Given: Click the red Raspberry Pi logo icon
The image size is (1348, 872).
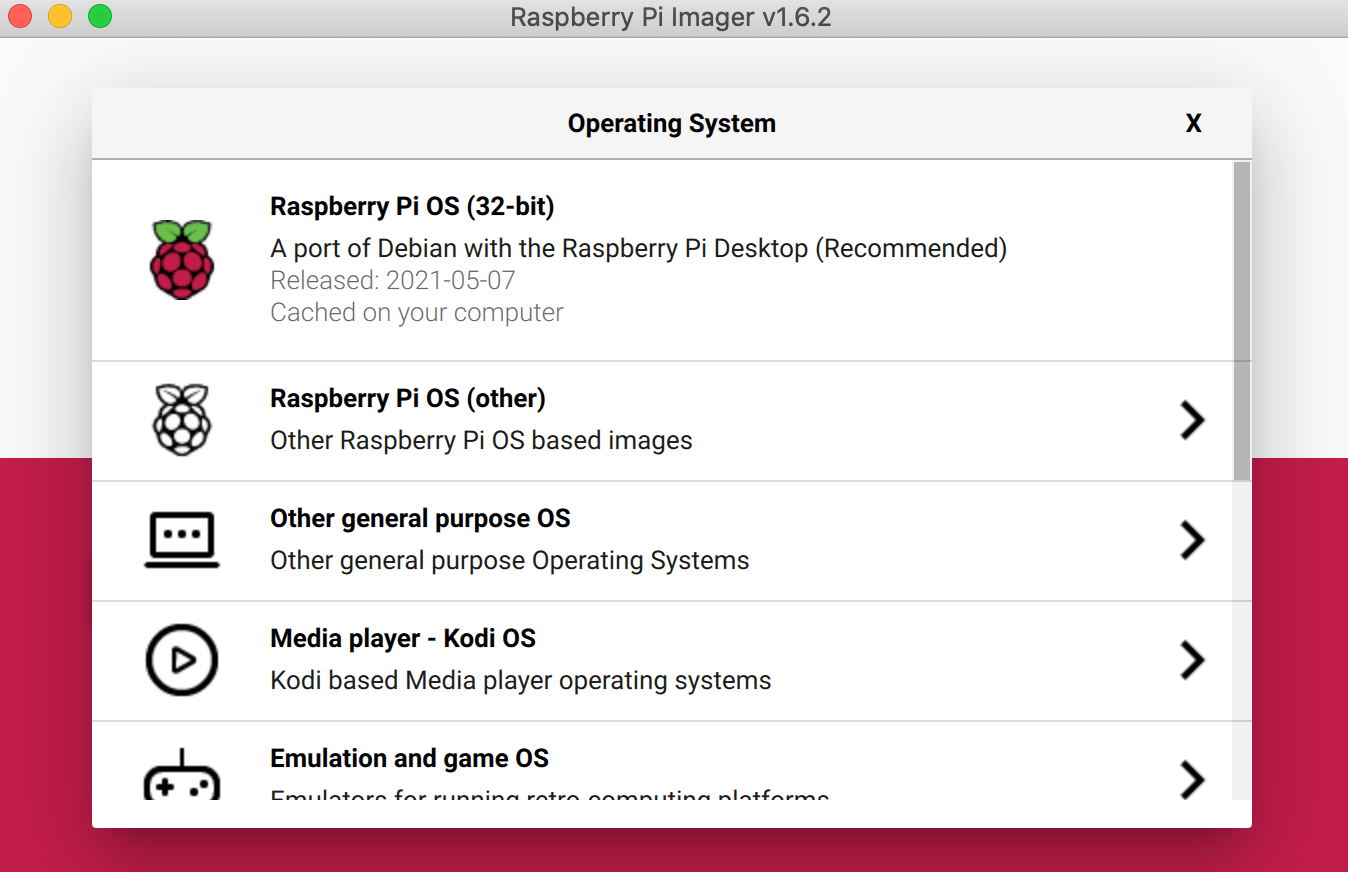Looking at the screenshot, I should pos(181,260).
